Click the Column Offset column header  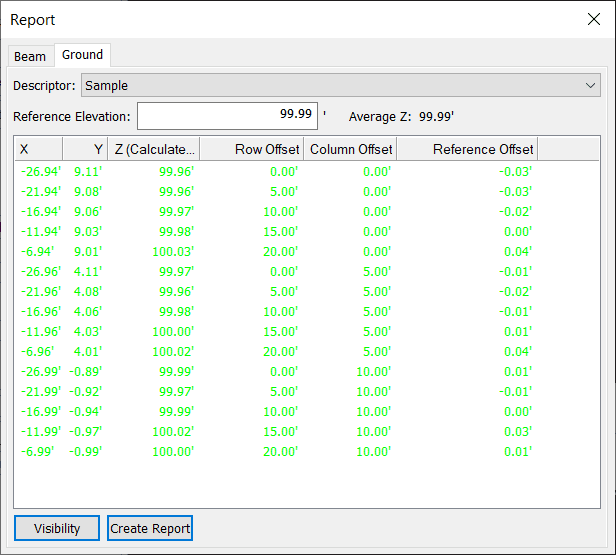click(x=350, y=149)
